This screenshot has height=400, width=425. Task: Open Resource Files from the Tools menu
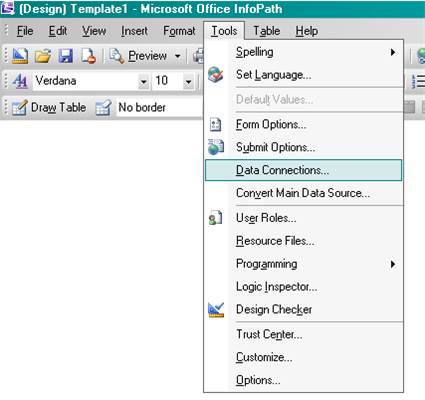point(303,241)
